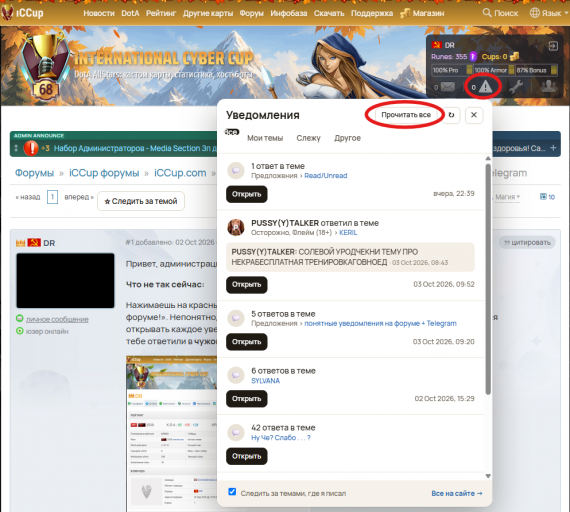Open the iCCup logo home link
The height and width of the screenshot is (512, 570).
coord(23,13)
